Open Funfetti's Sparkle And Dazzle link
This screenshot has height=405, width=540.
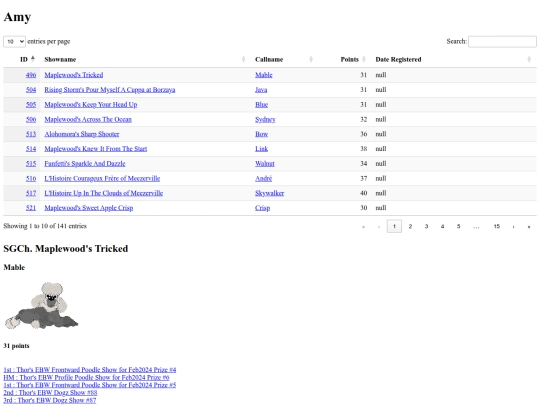(85, 164)
